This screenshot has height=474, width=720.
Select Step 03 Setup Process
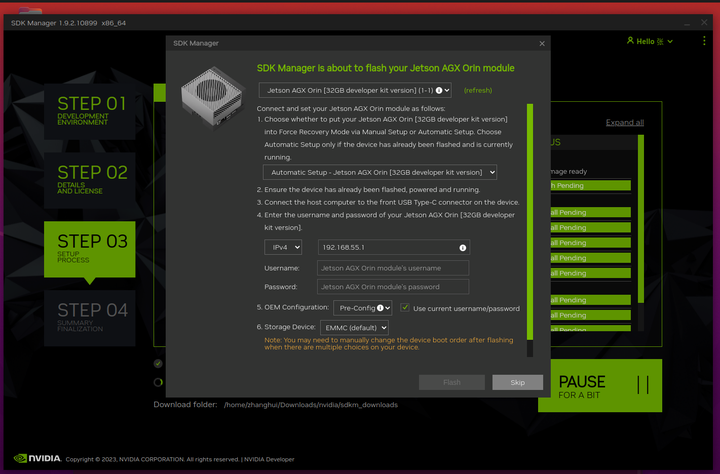click(90, 249)
